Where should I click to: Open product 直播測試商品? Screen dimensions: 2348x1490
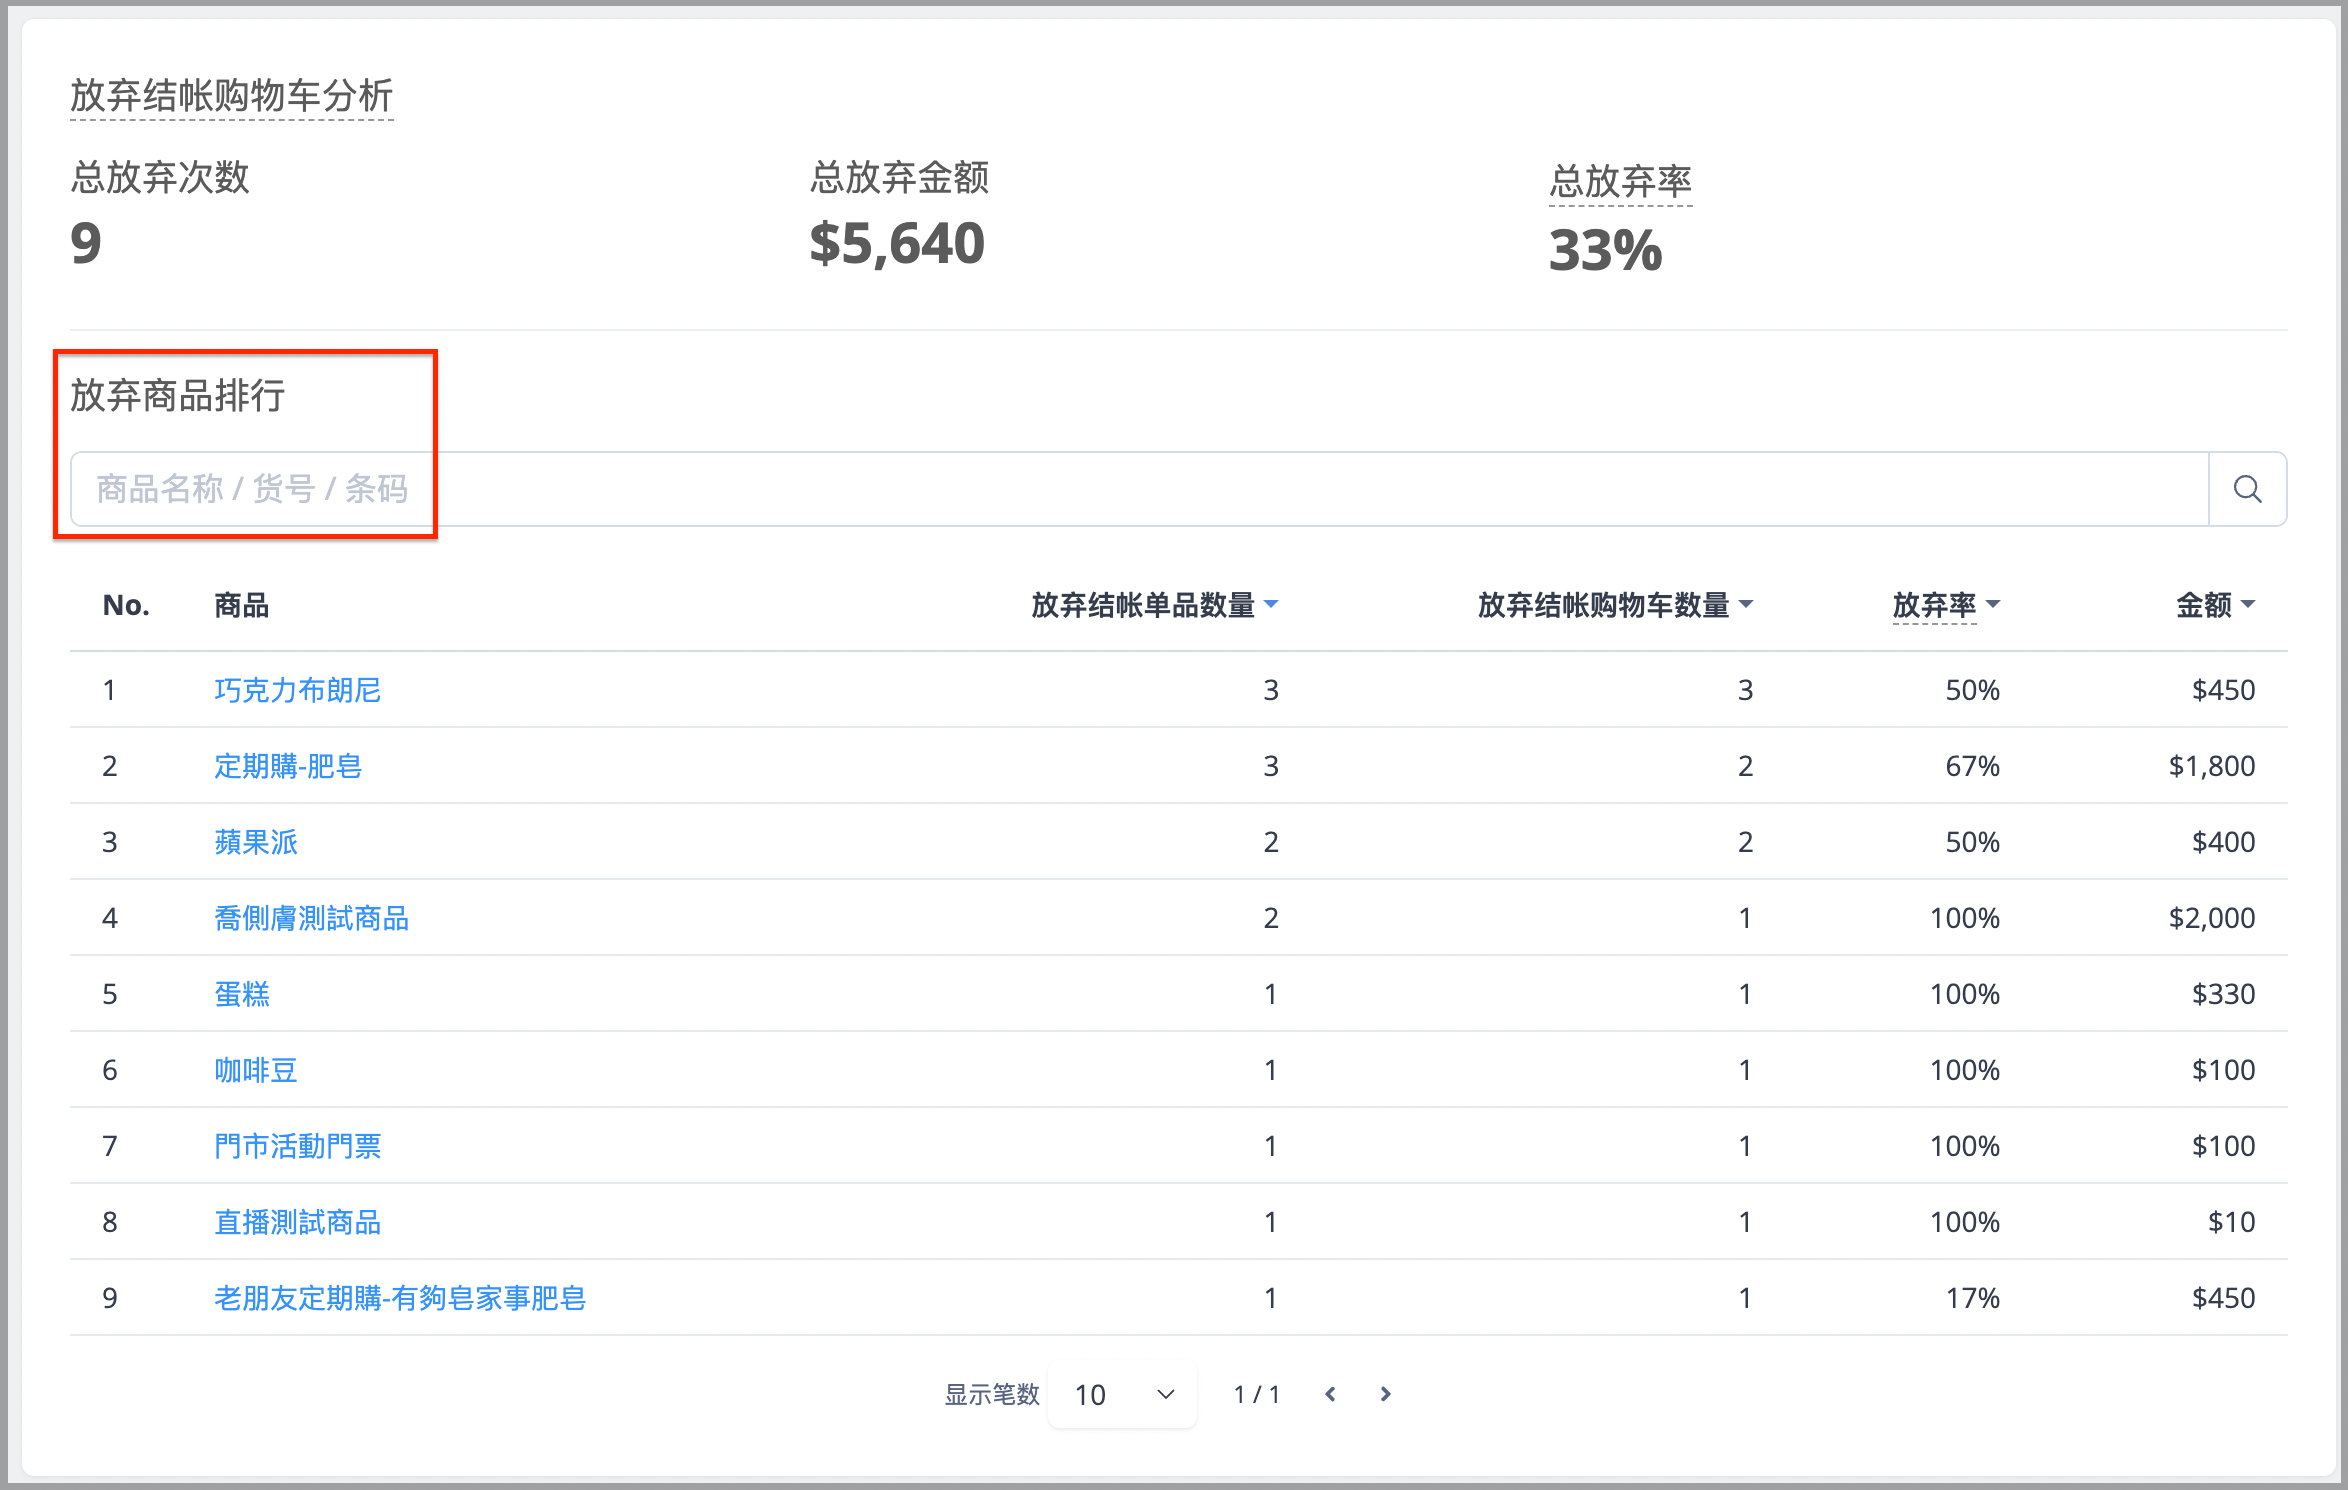pos(297,1222)
